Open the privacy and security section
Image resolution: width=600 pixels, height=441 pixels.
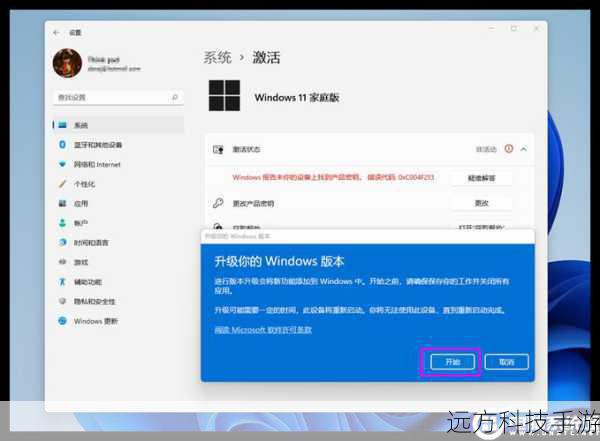click(x=118, y=302)
